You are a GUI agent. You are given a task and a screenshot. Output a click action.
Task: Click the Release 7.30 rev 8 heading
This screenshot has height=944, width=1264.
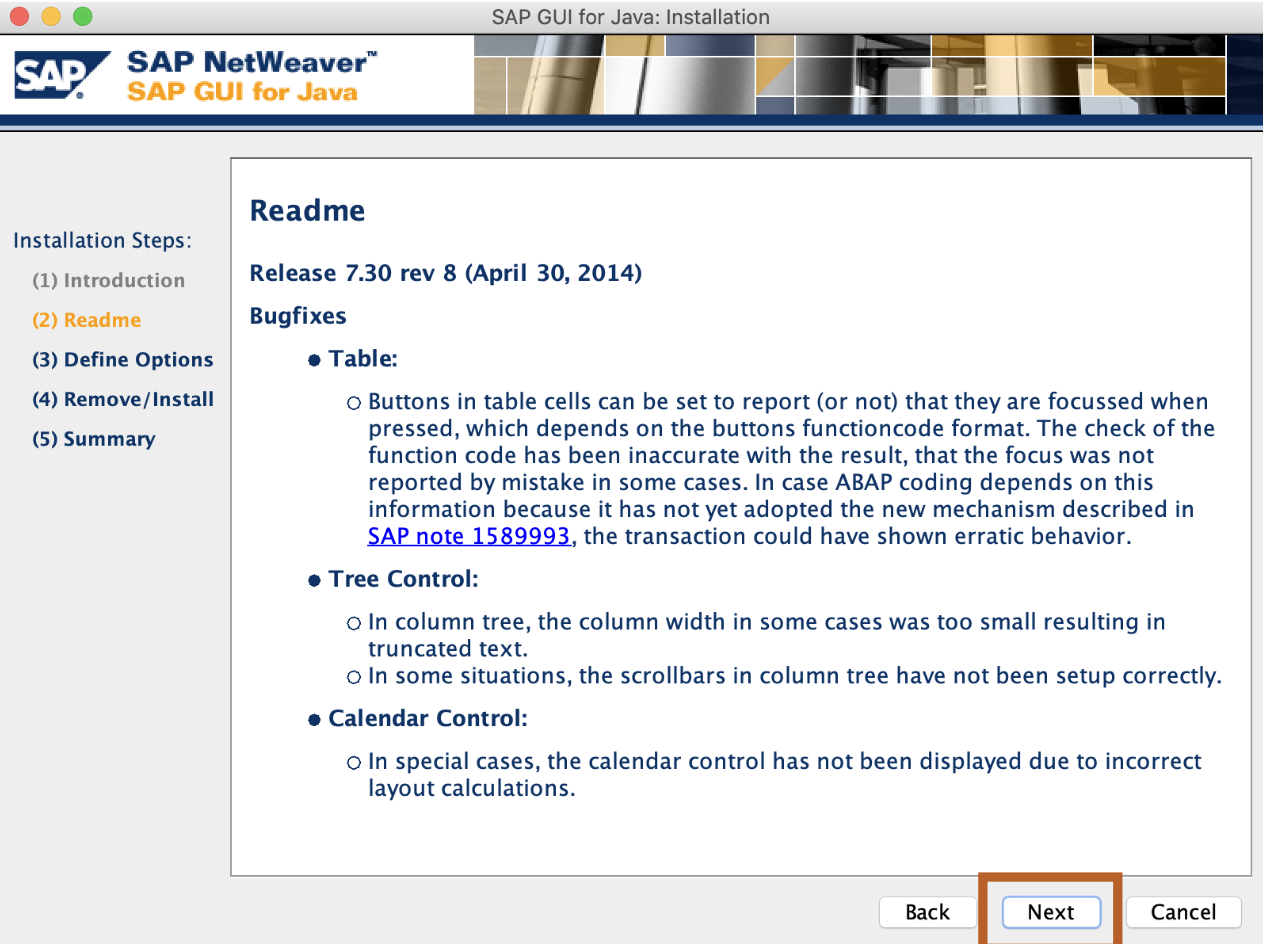click(x=445, y=273)
